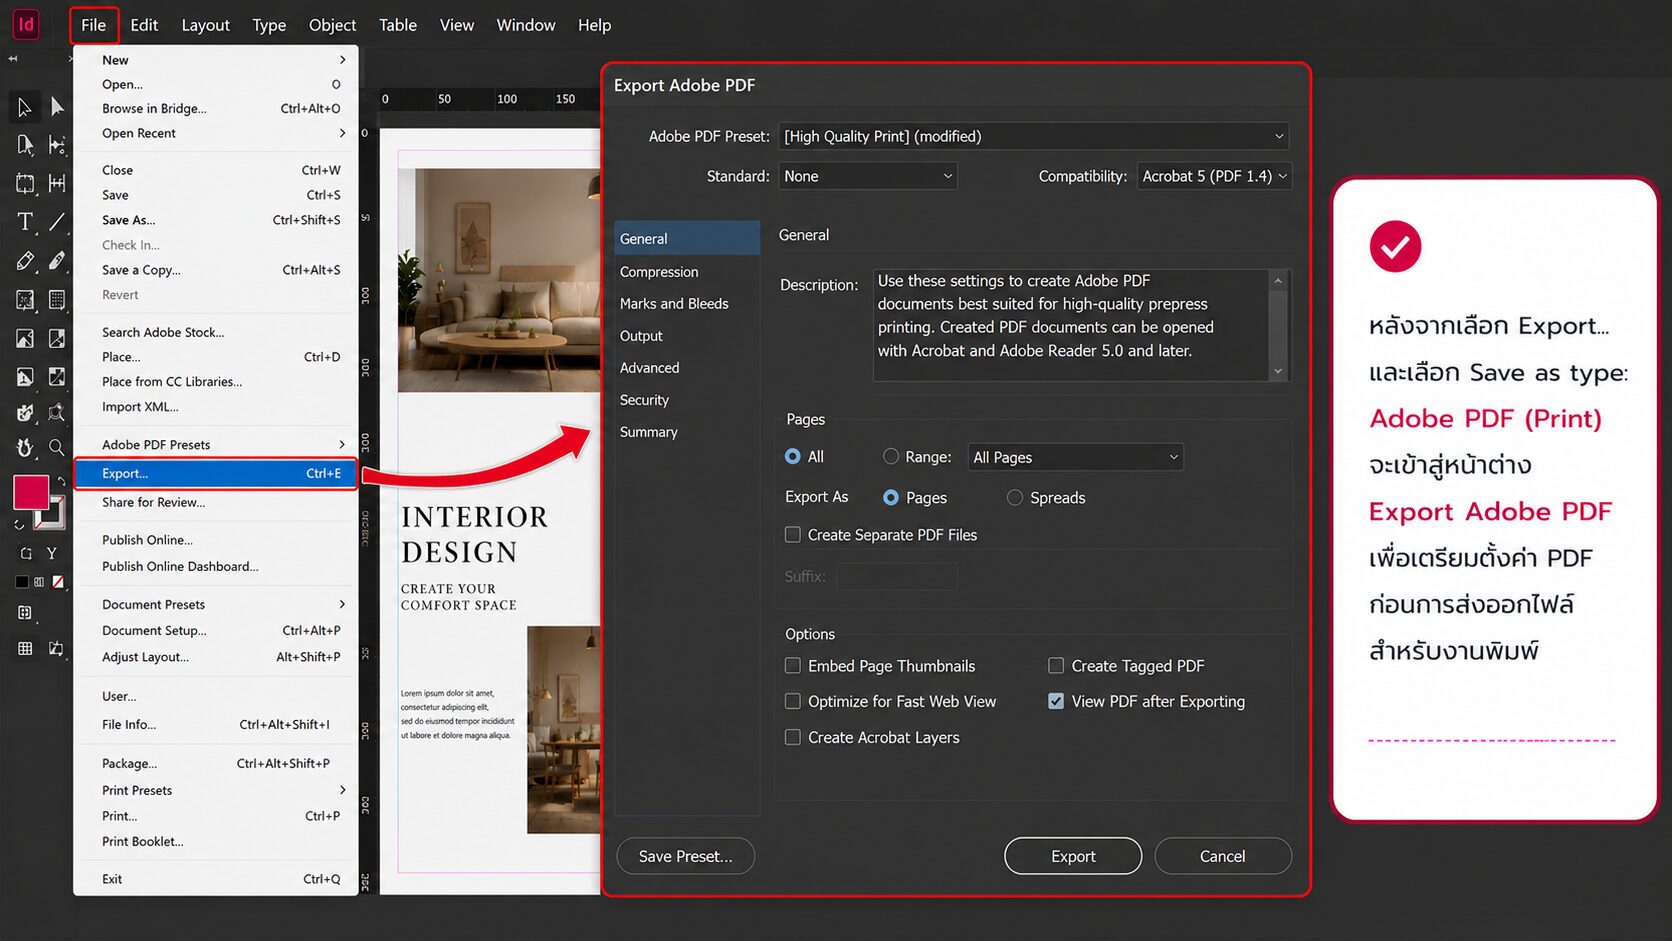The image size is (1672, 941).
Task: Open the Adobe PDF Preset dropdown
Action: point(1034,136)
